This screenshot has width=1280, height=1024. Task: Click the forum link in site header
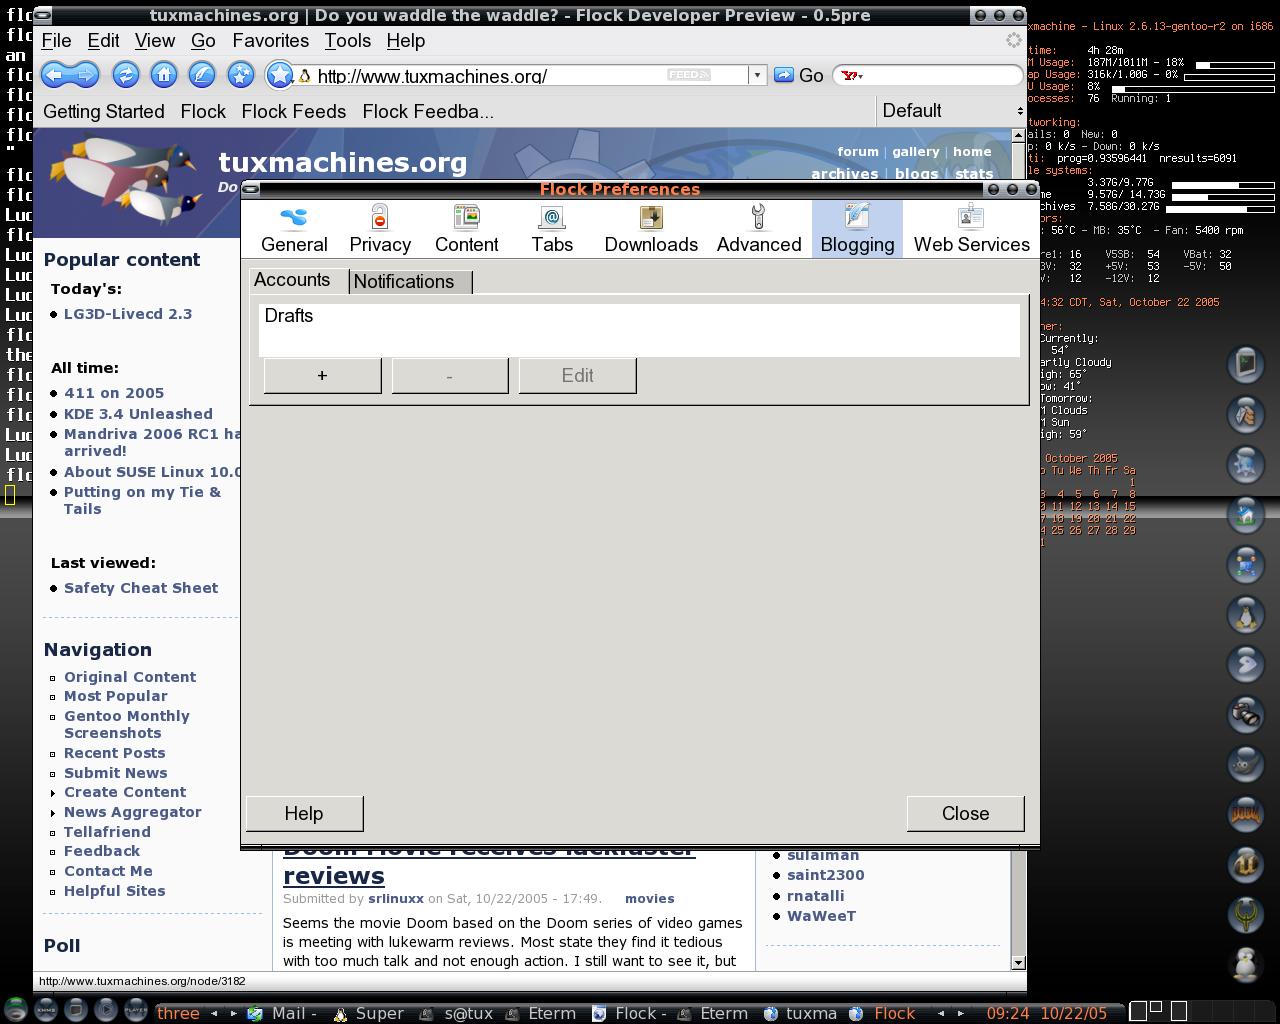pyautogui.click(x=858, y=152)
